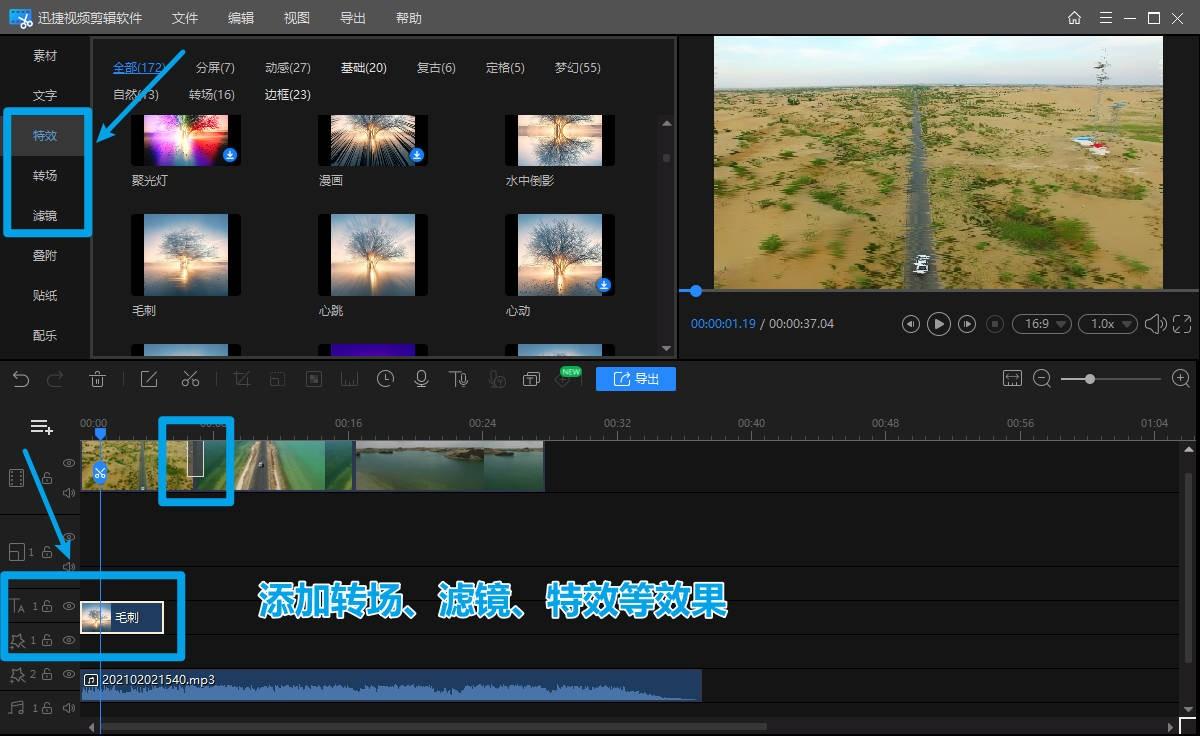Open the edit tool with the pencil icon
This screenshot has width=1200, height=736.
(x=149, y=379)
